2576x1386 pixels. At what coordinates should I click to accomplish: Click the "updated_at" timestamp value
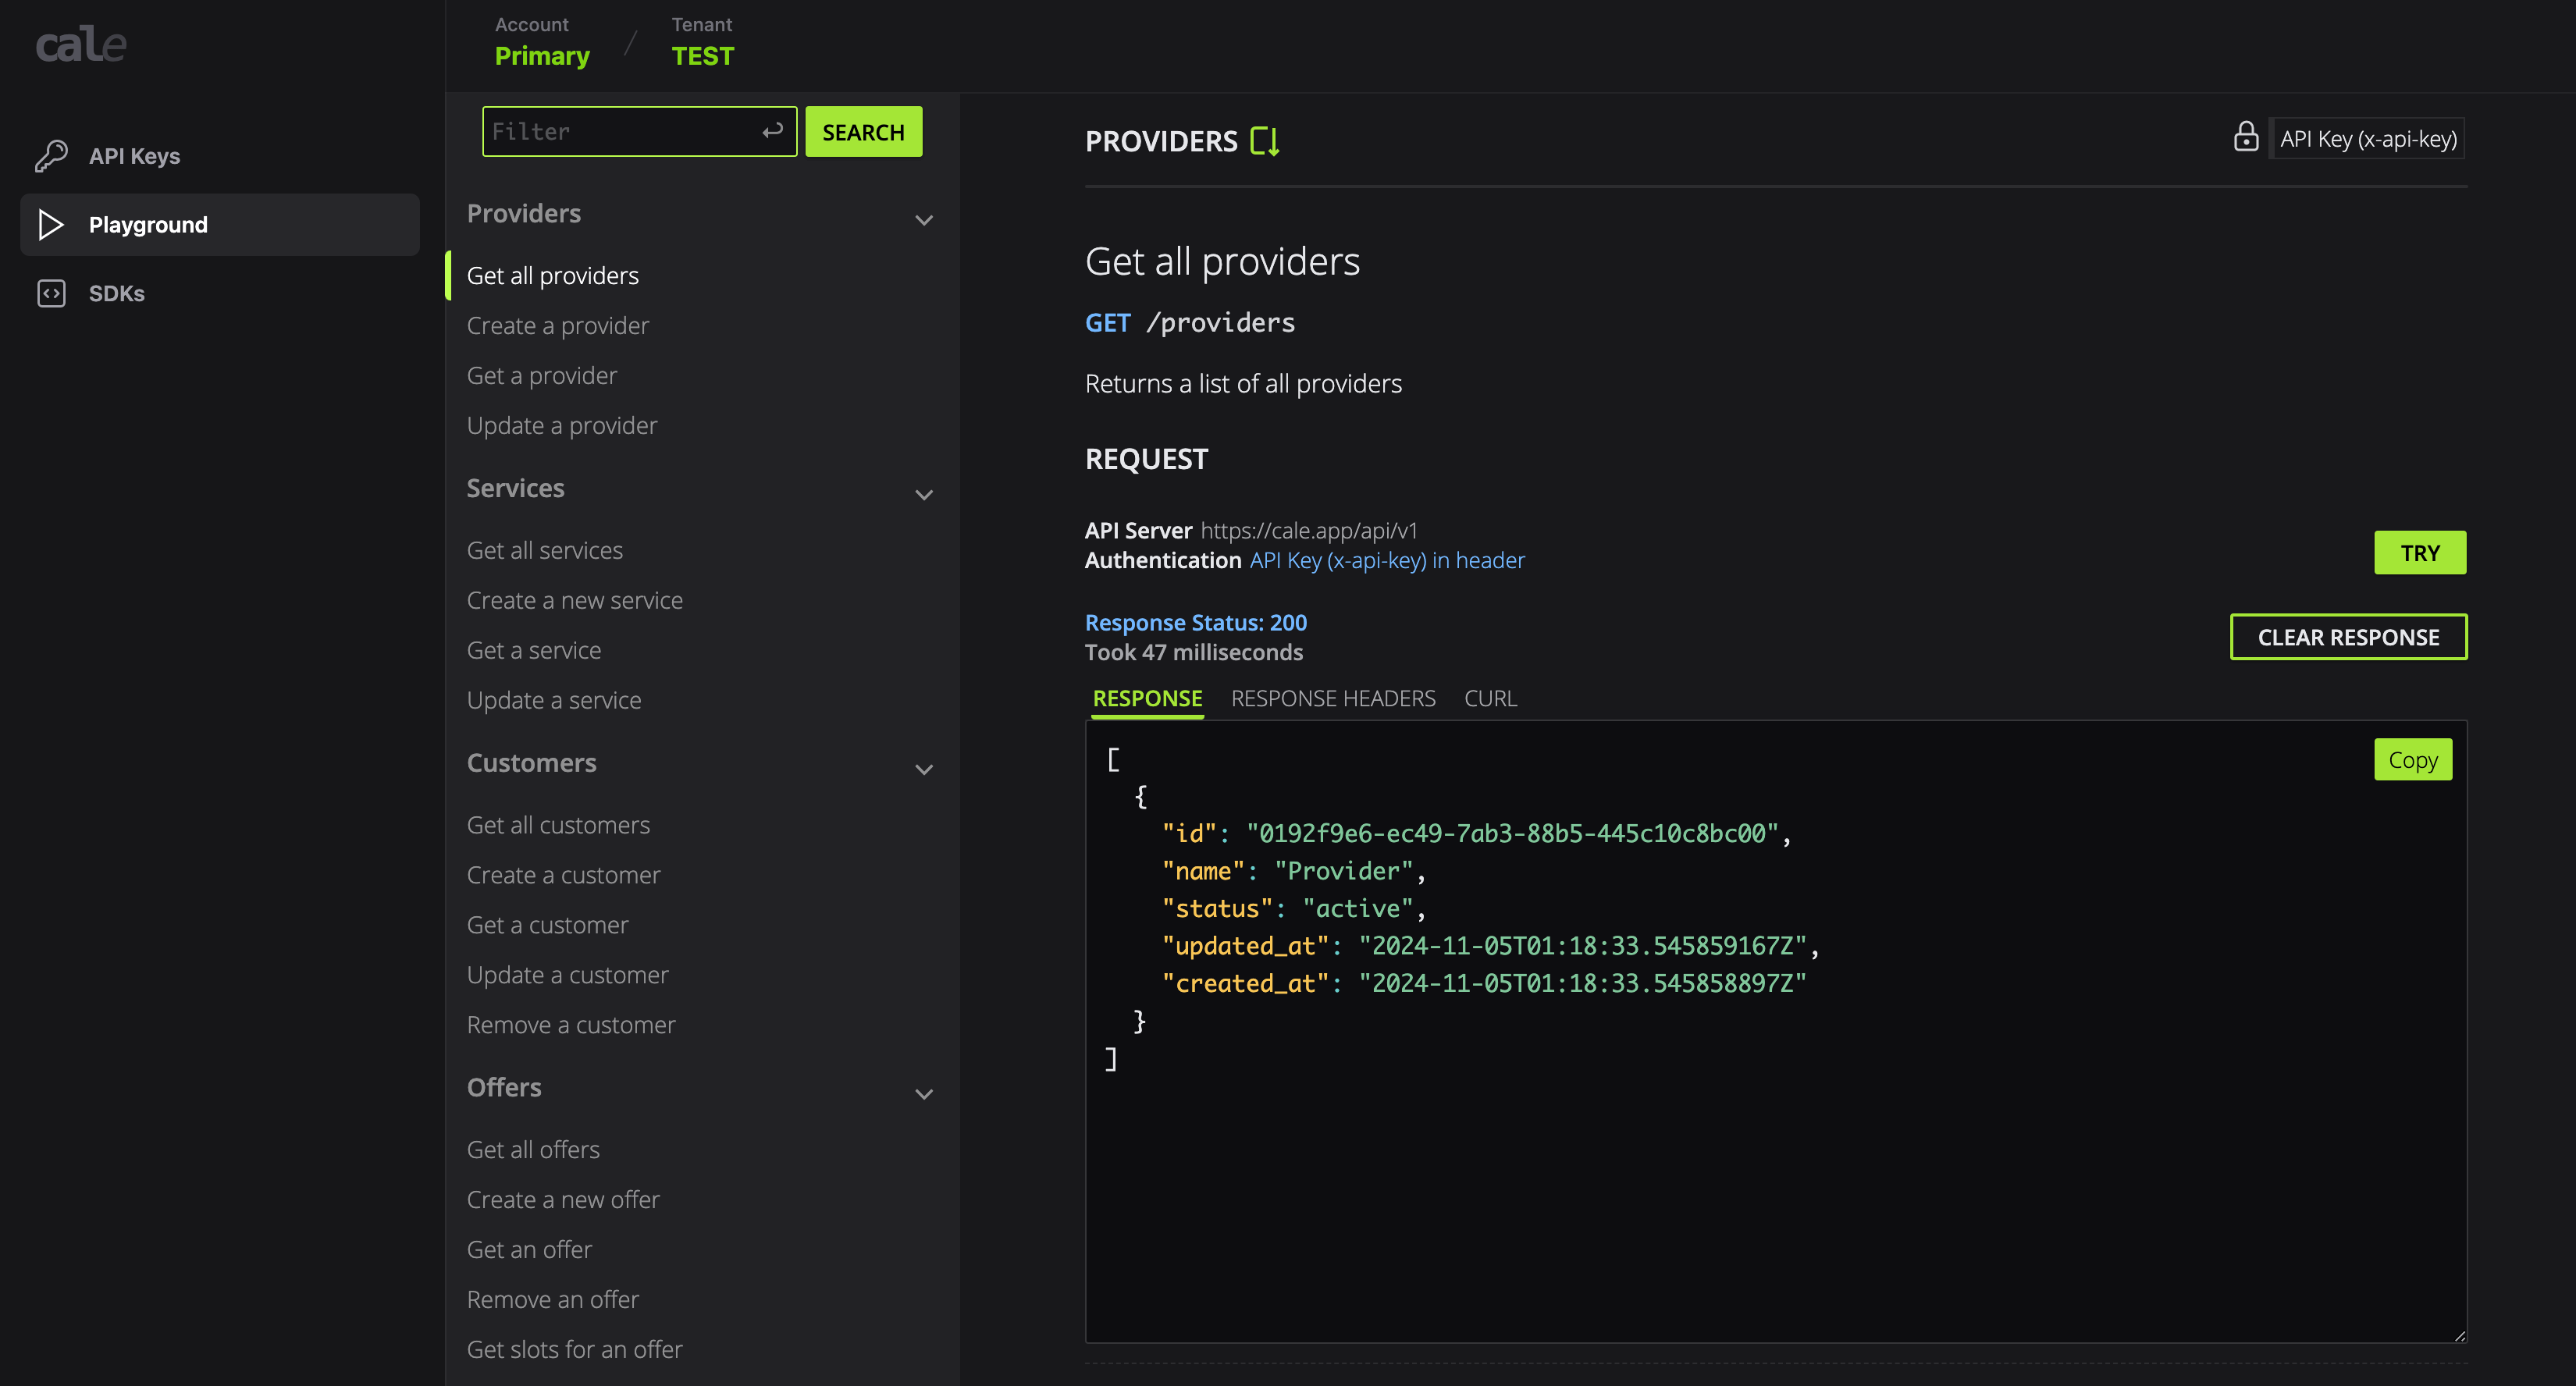pos(1583,945)
